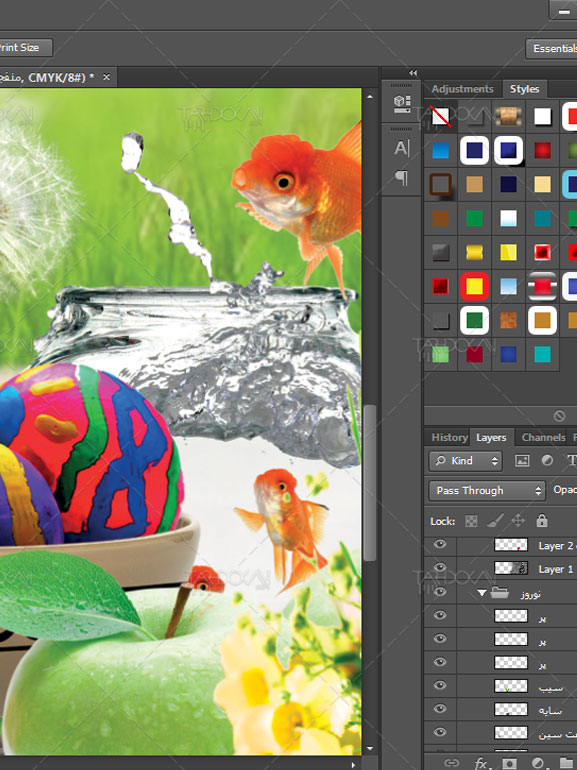The height and width of the screenshot is (770, 577).
Task: Select the No Style swatch icon
Action: (x=440, y=116)
